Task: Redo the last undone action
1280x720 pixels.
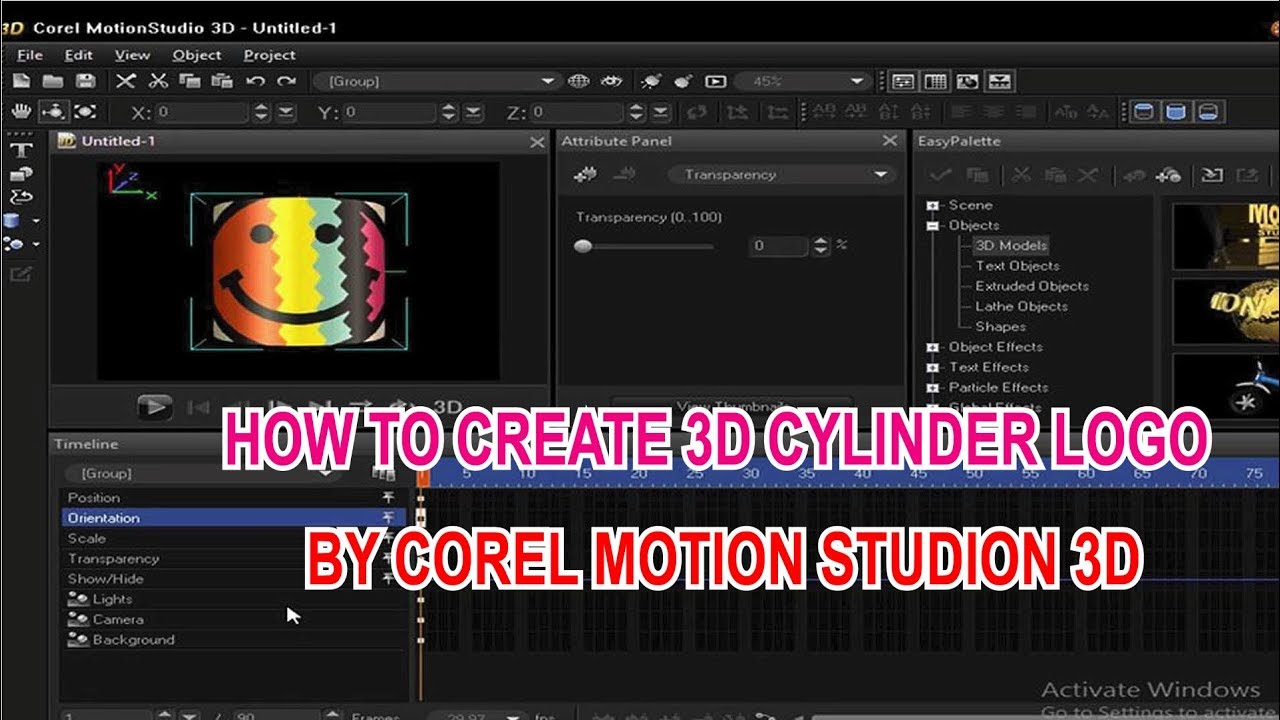Action: 287,81
